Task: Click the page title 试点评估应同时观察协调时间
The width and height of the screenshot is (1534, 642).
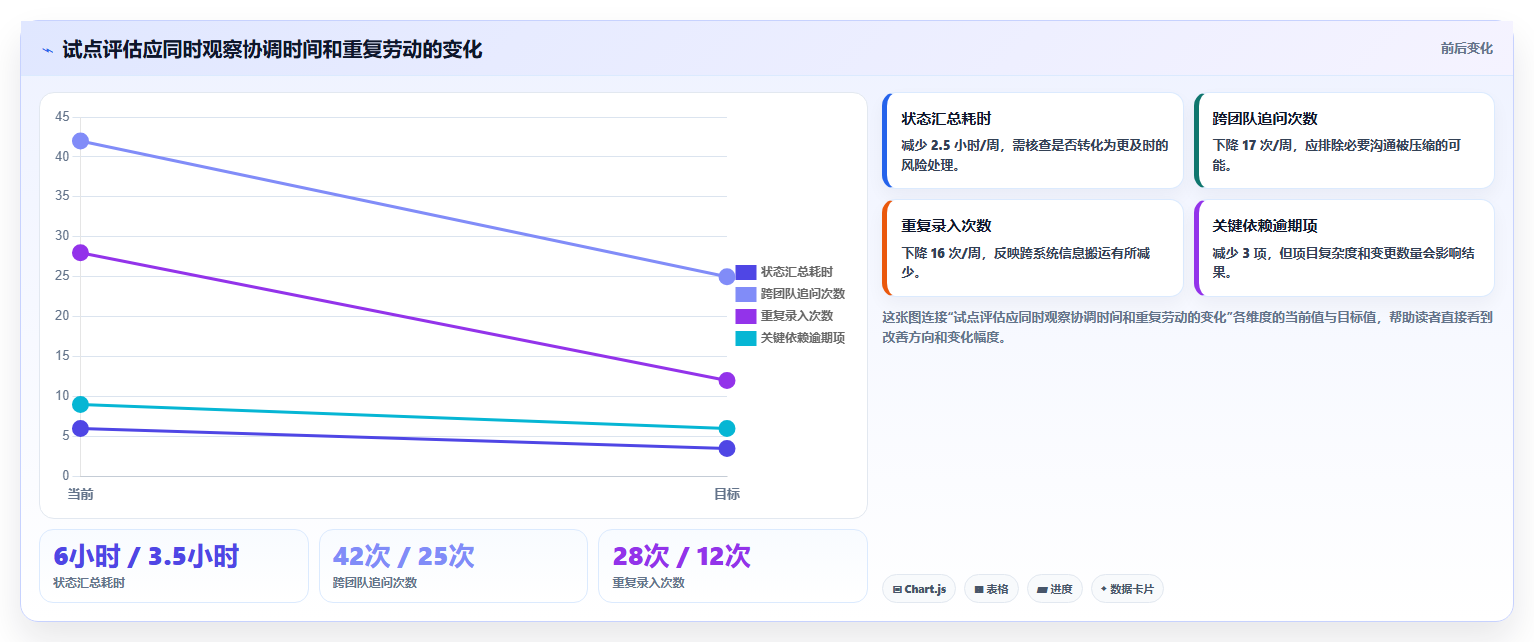Action: coord(272,49)
